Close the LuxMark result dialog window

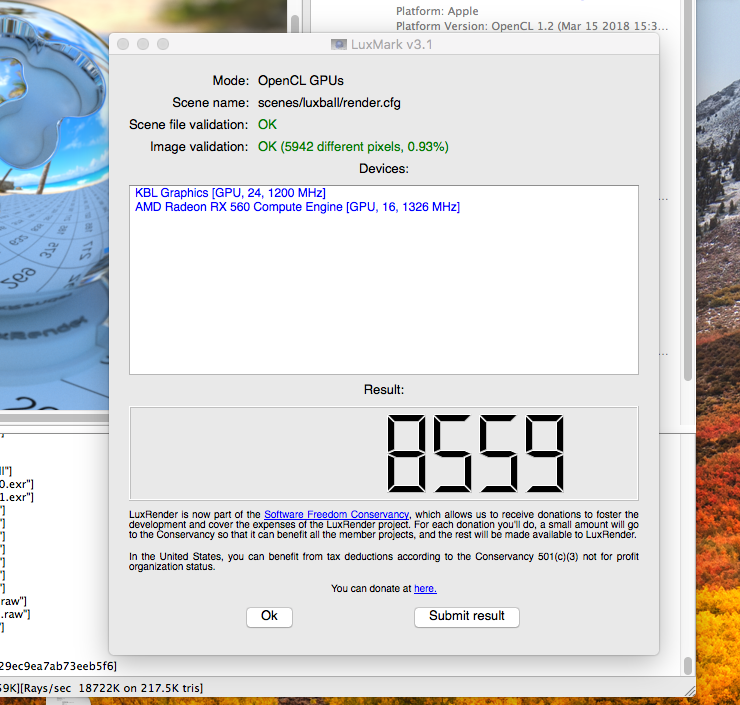[x=123, y=44]
